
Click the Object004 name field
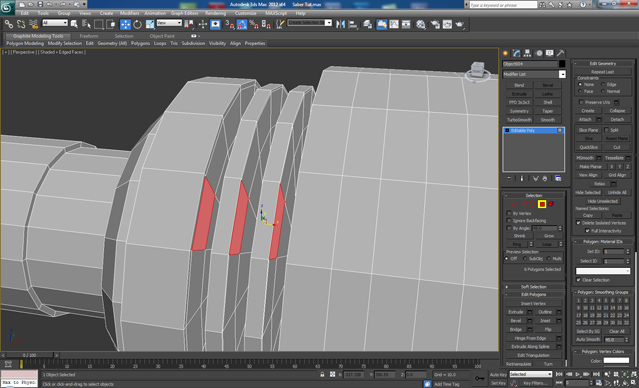(x=530, y=64)
